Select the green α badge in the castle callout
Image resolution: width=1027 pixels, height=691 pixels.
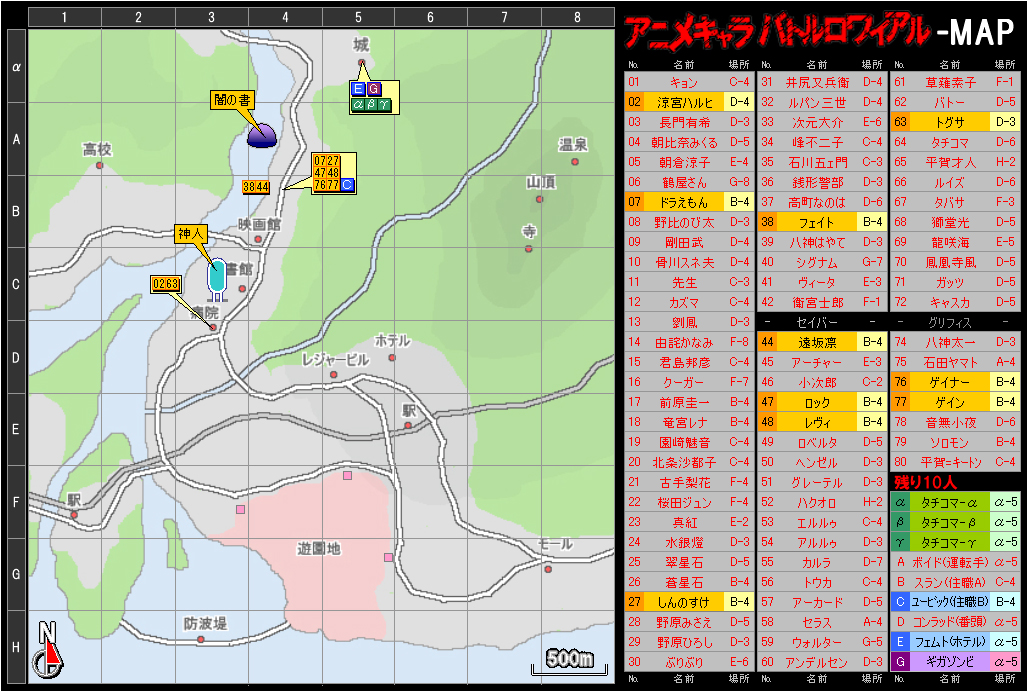click(x=358, y=104)
